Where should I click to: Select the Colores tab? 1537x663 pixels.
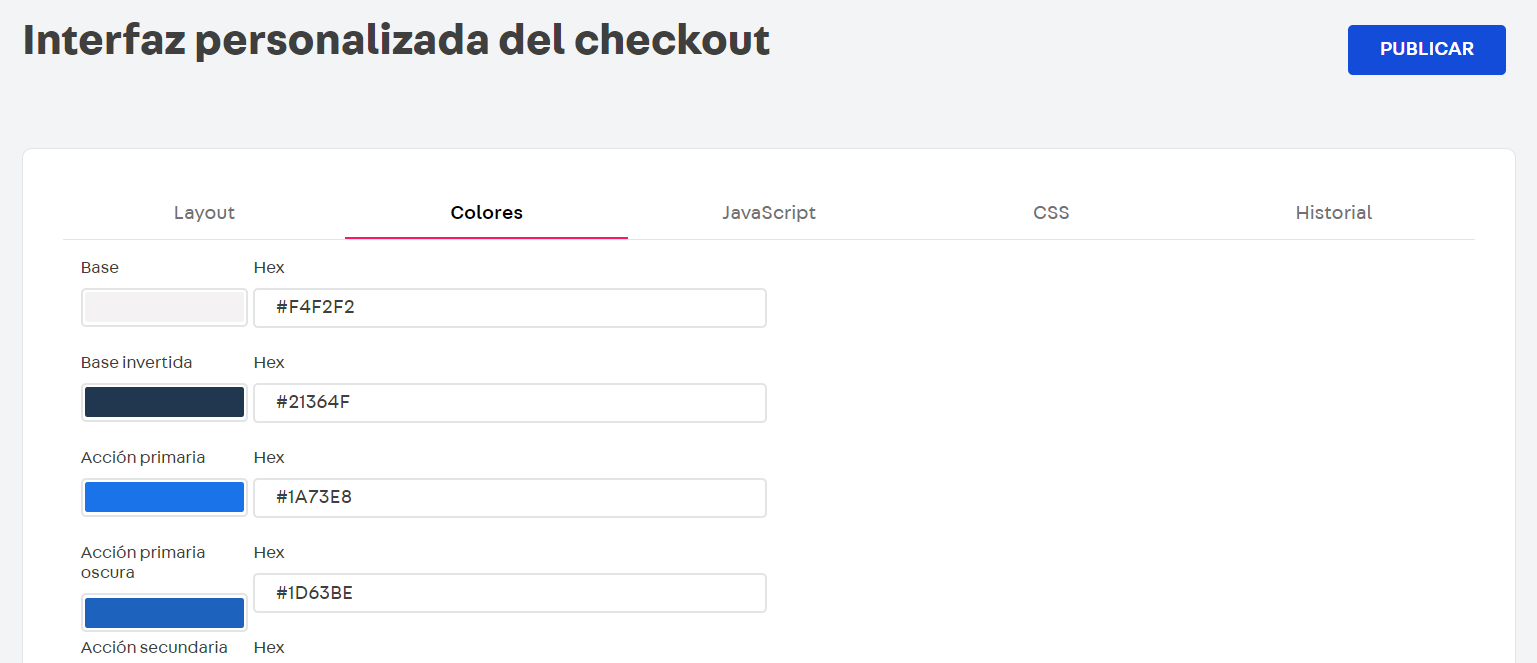pyautogui.click(x=486, y=212)
